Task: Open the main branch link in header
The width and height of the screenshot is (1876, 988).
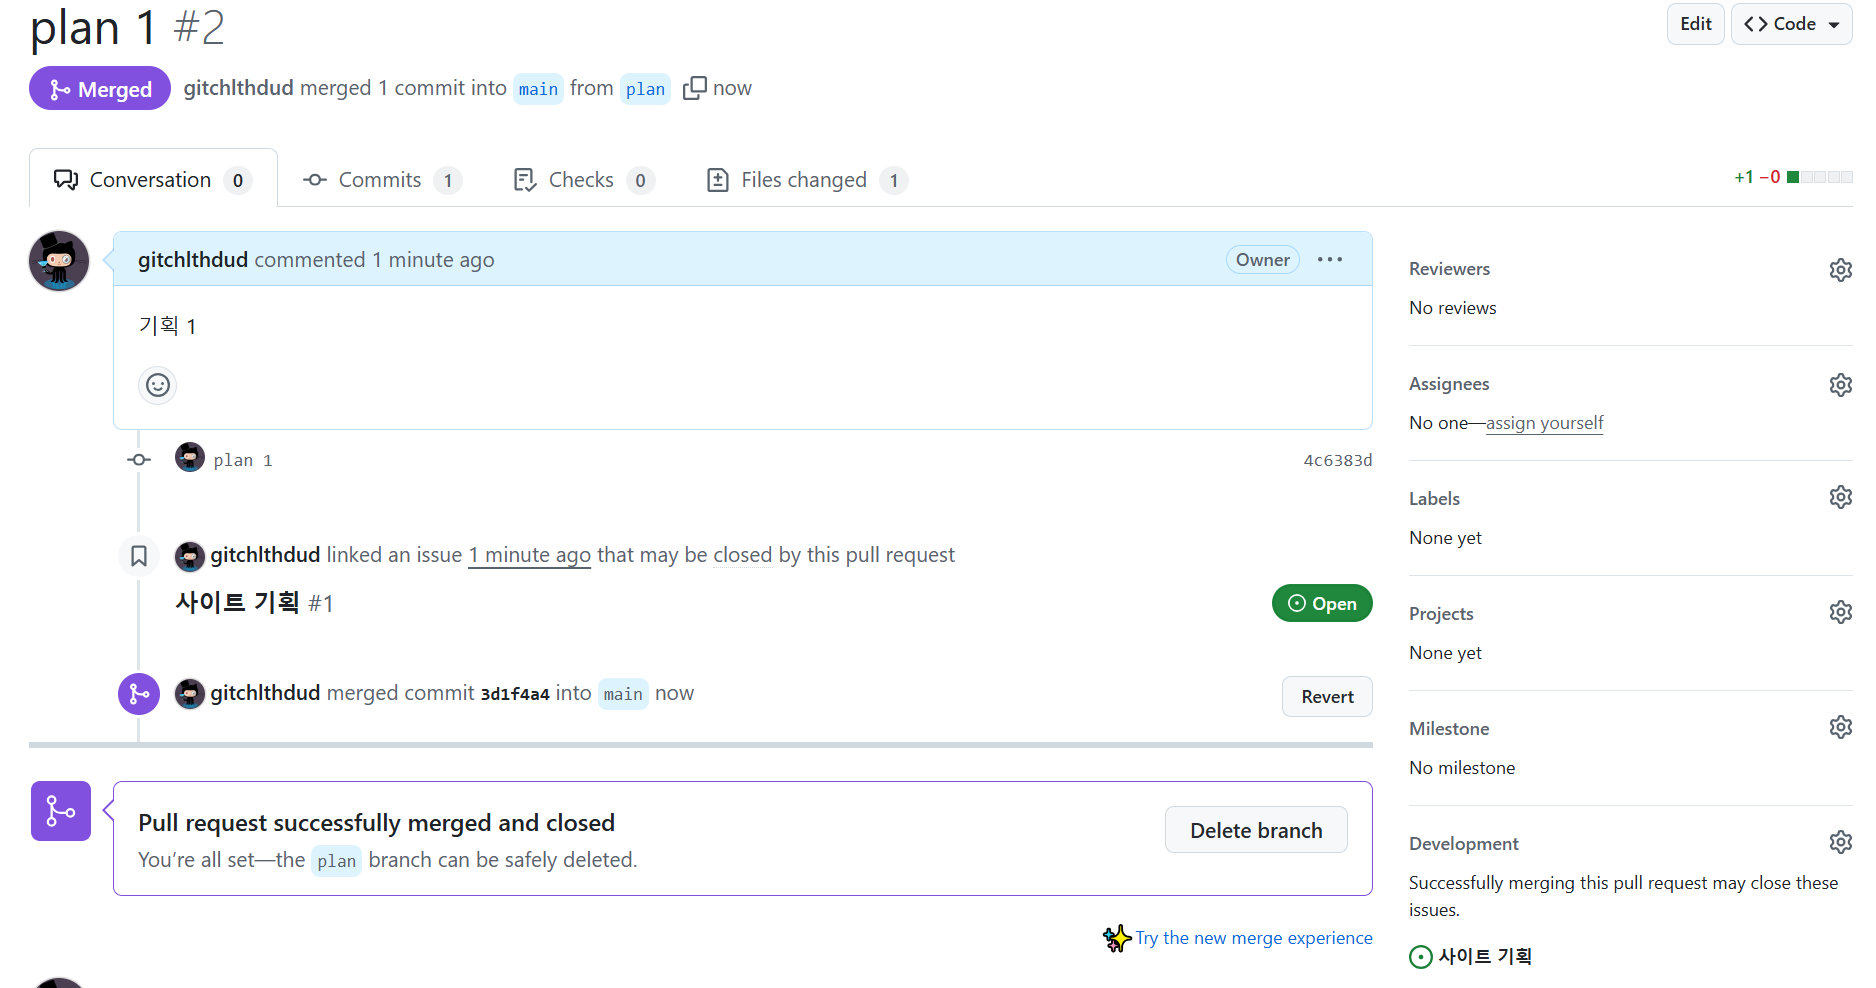Action: pyautogui.click(x=538, y=89)
